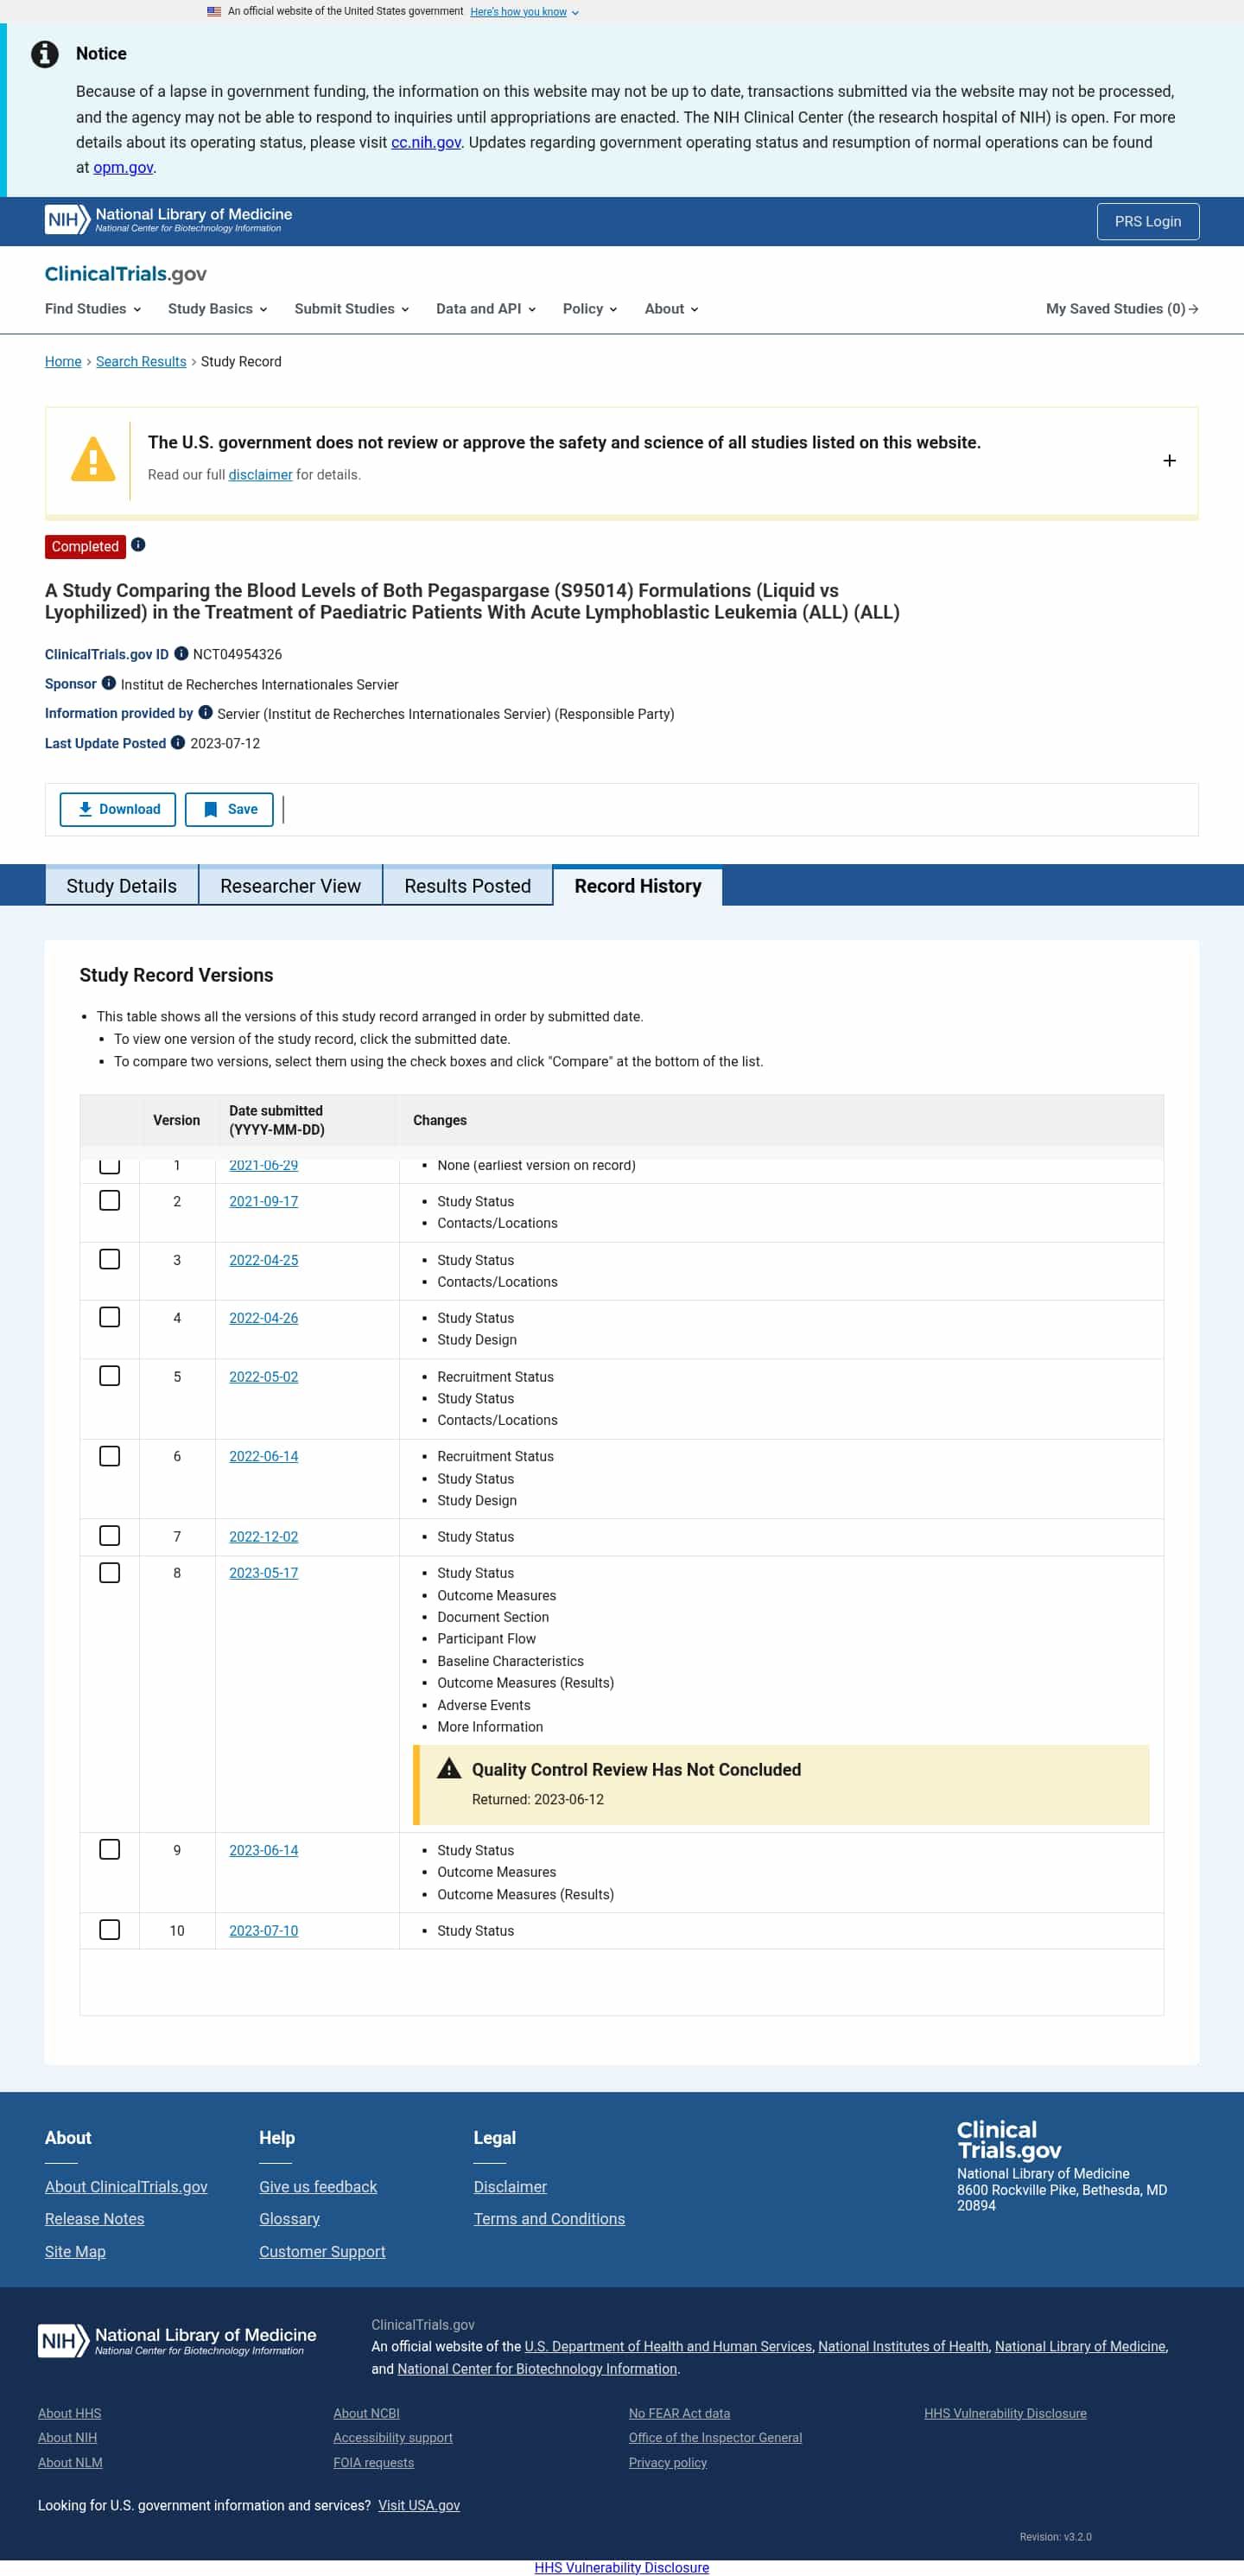Switch to the Results Posted tab
The image size is (1244, 2576).
468,886
